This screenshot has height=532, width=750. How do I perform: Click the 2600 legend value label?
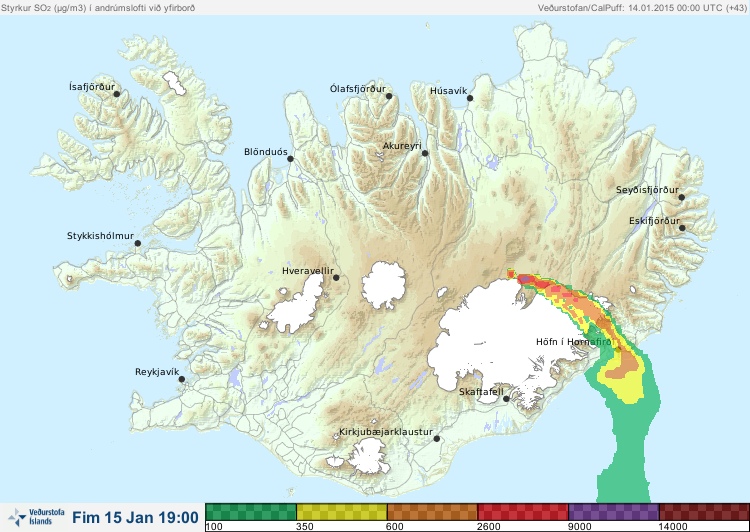[x=489, y=527]
